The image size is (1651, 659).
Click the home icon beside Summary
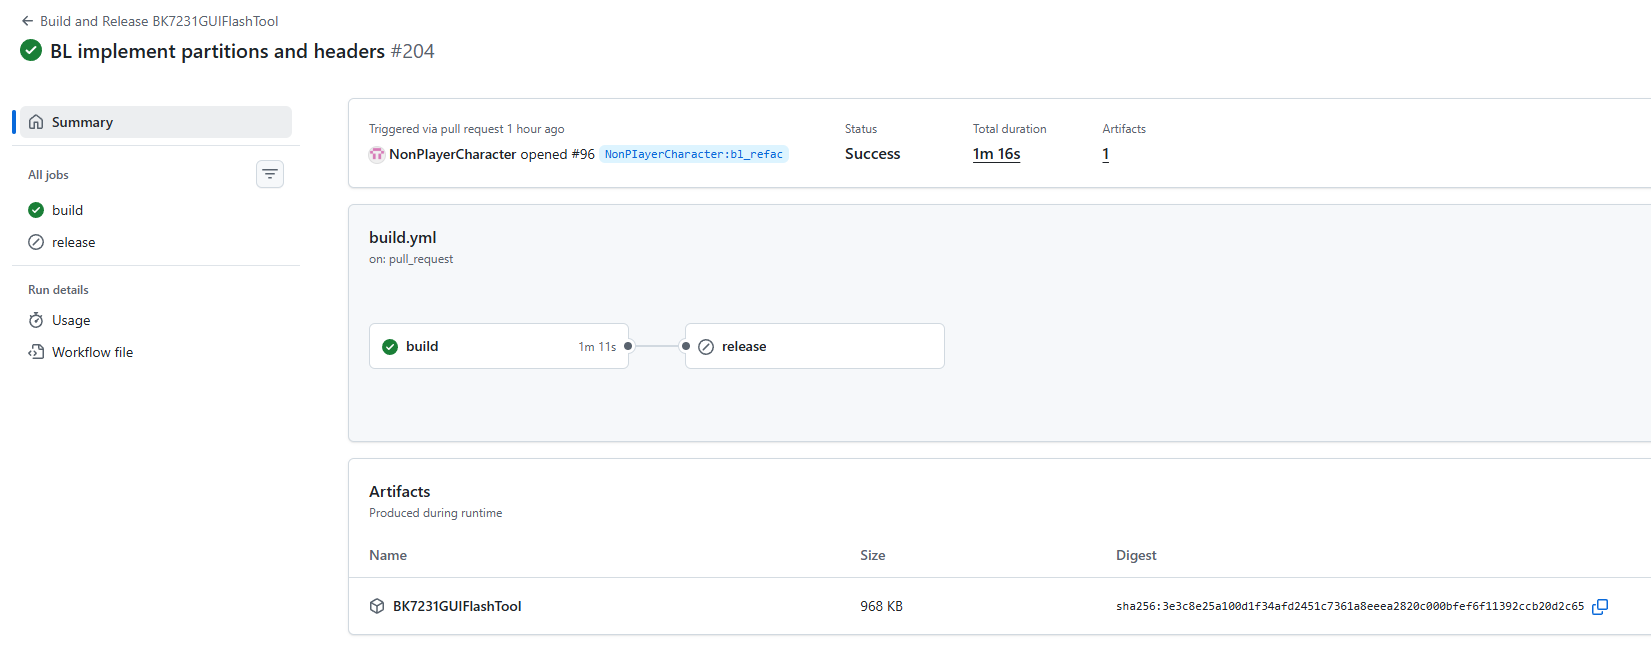pyautogui.click(x=36, y=122)
